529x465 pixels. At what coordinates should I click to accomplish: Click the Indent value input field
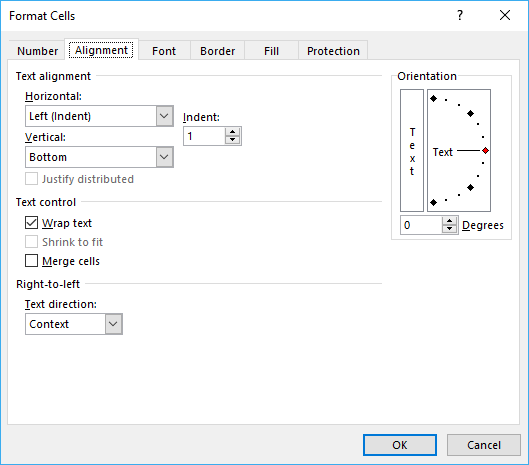pos(204,136)
